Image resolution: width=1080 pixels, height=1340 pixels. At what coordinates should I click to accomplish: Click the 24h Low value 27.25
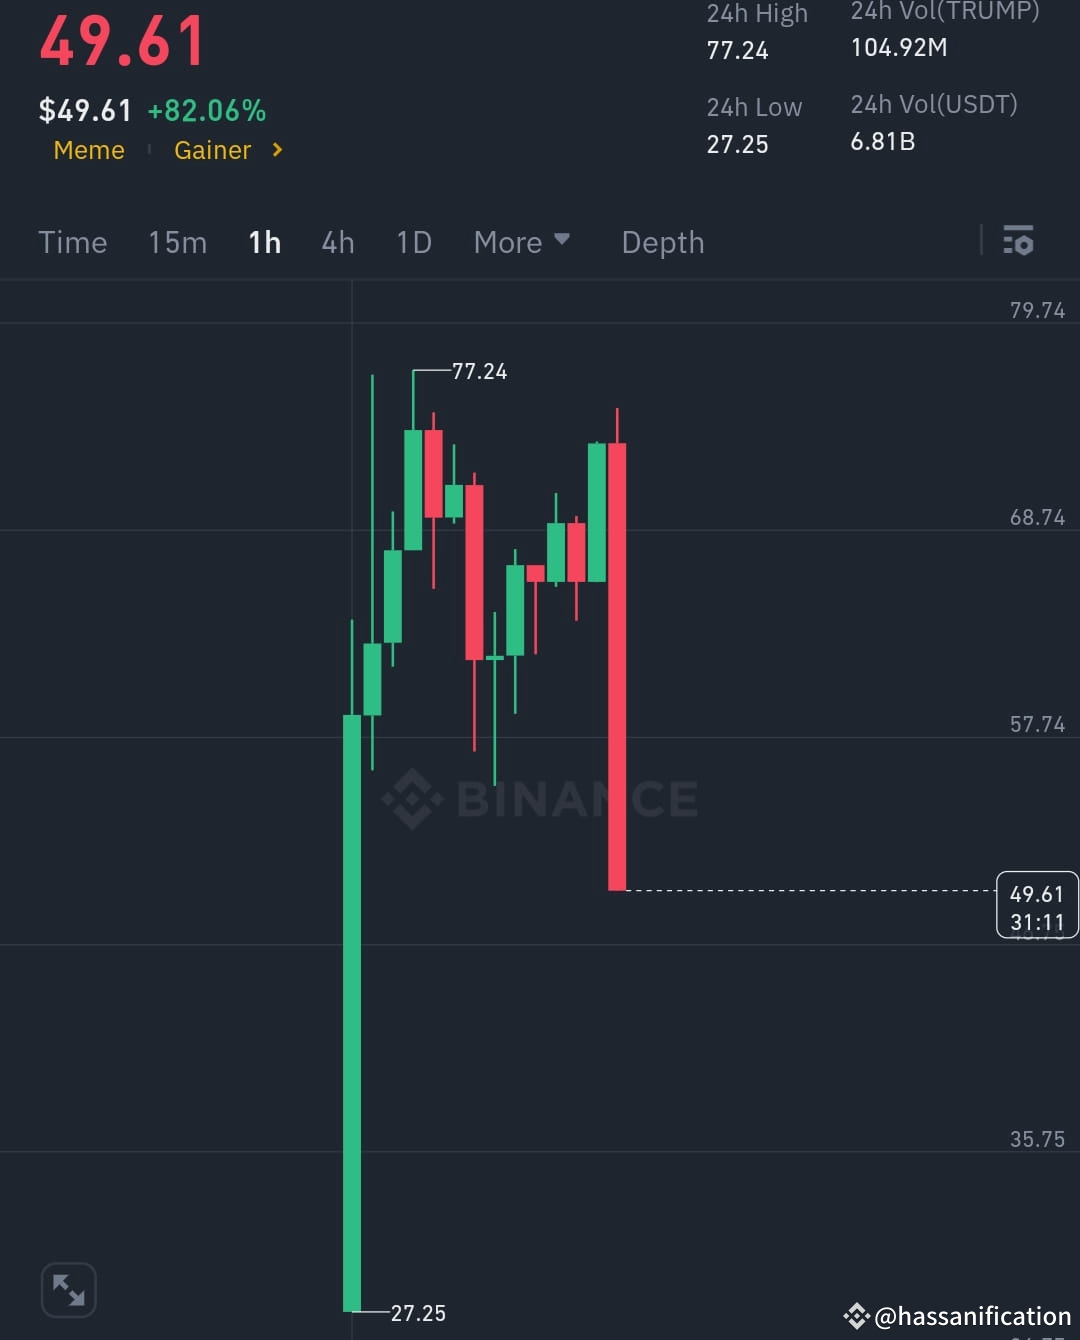pos(737,143)
